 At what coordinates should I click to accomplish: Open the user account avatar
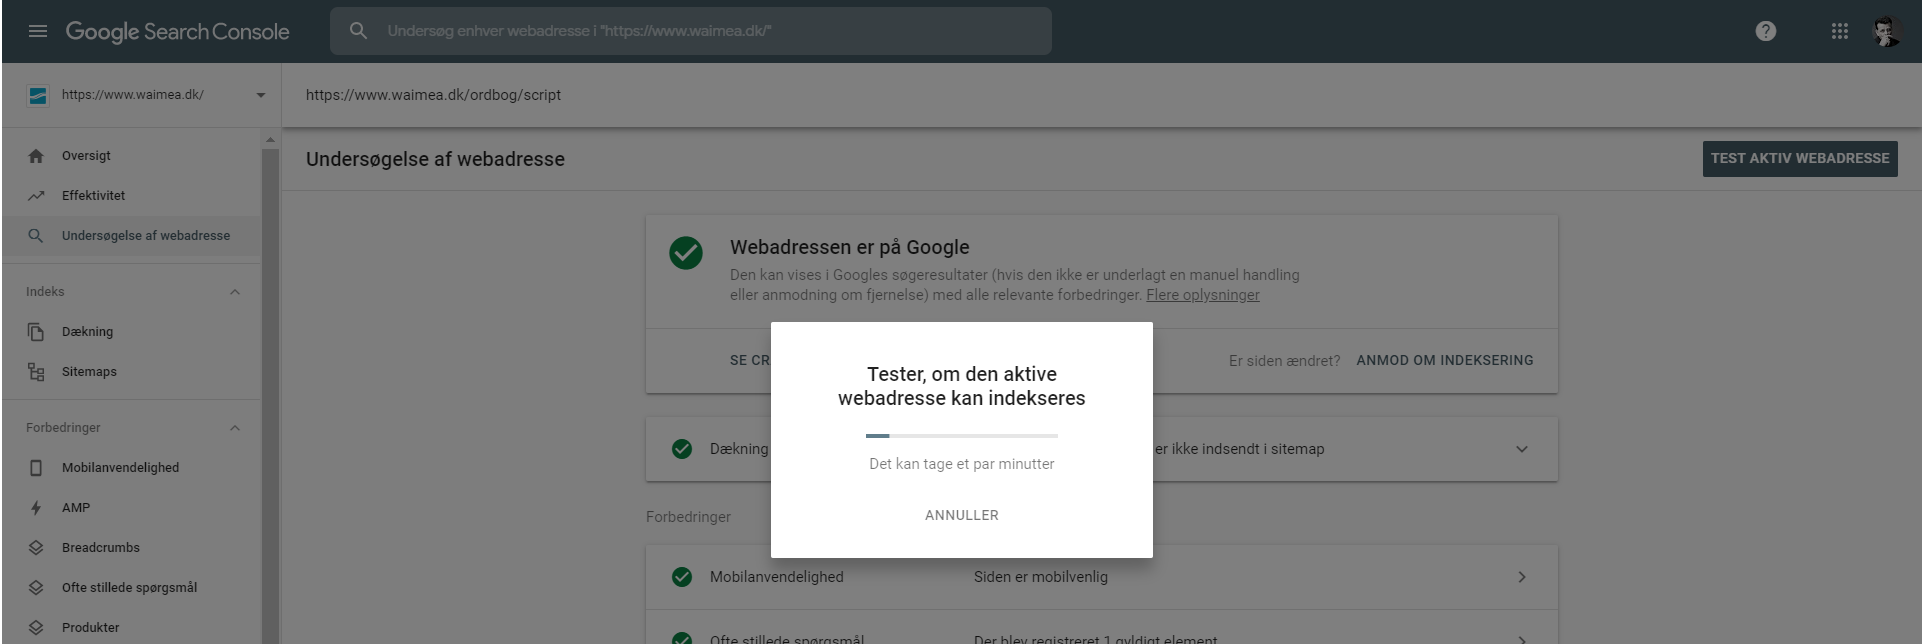pyautogui.click(x=1886, y=32)
